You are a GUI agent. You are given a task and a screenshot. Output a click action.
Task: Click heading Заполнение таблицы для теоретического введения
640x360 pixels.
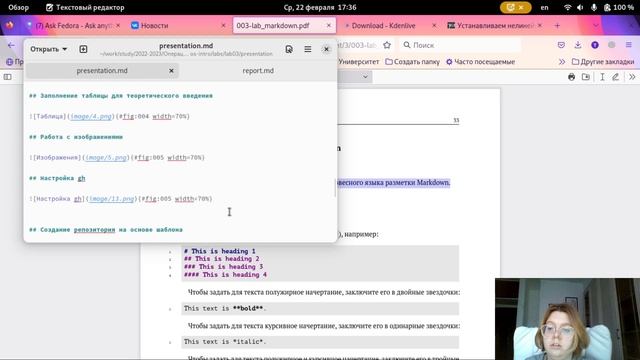121,96
